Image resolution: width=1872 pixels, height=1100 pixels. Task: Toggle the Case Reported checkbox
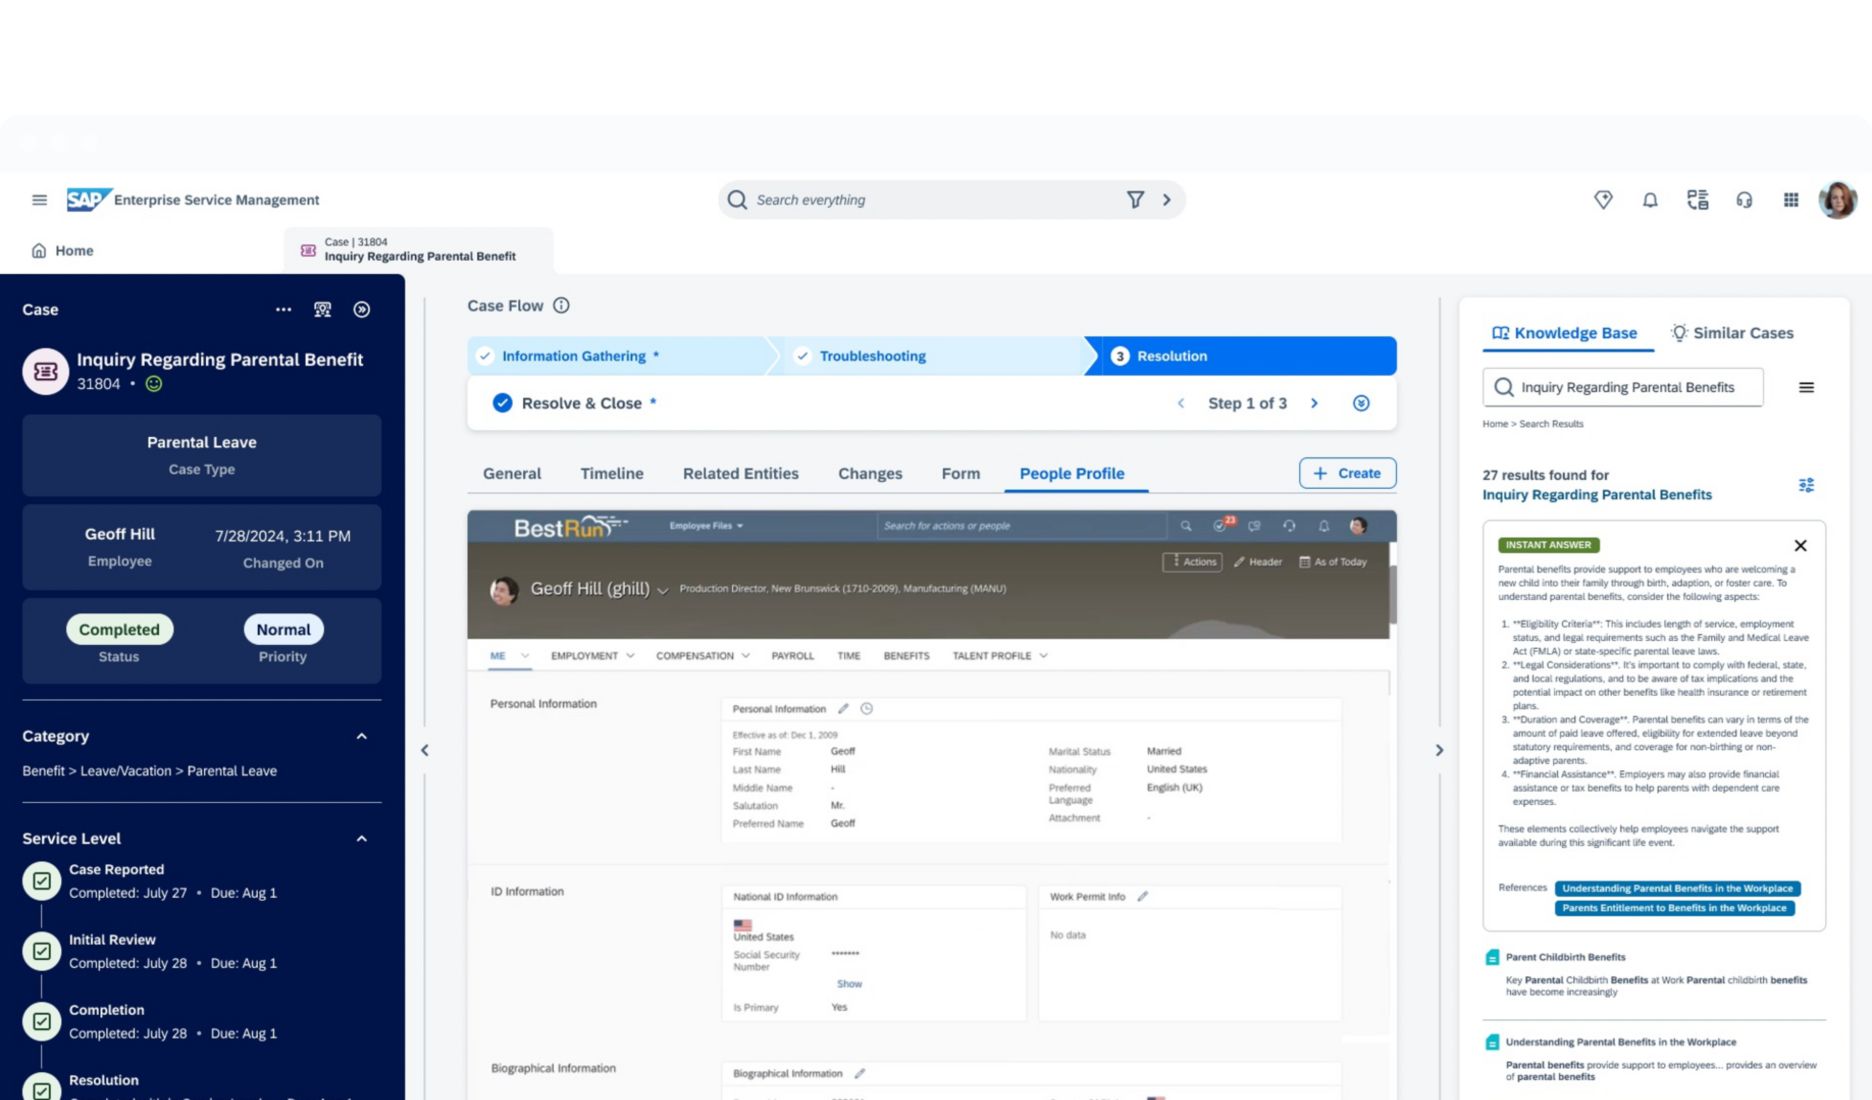42,881
